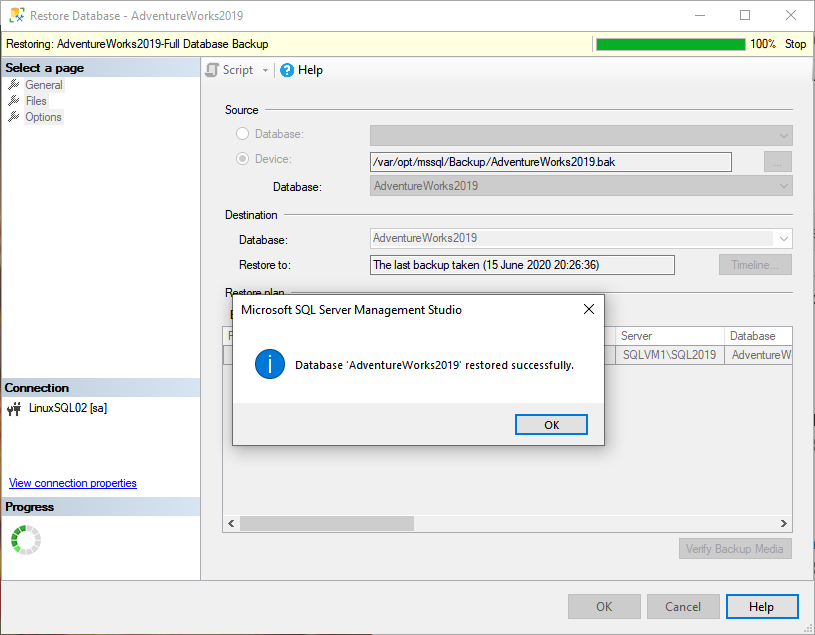Open the Script toolbar button

[x=229, y=70]
